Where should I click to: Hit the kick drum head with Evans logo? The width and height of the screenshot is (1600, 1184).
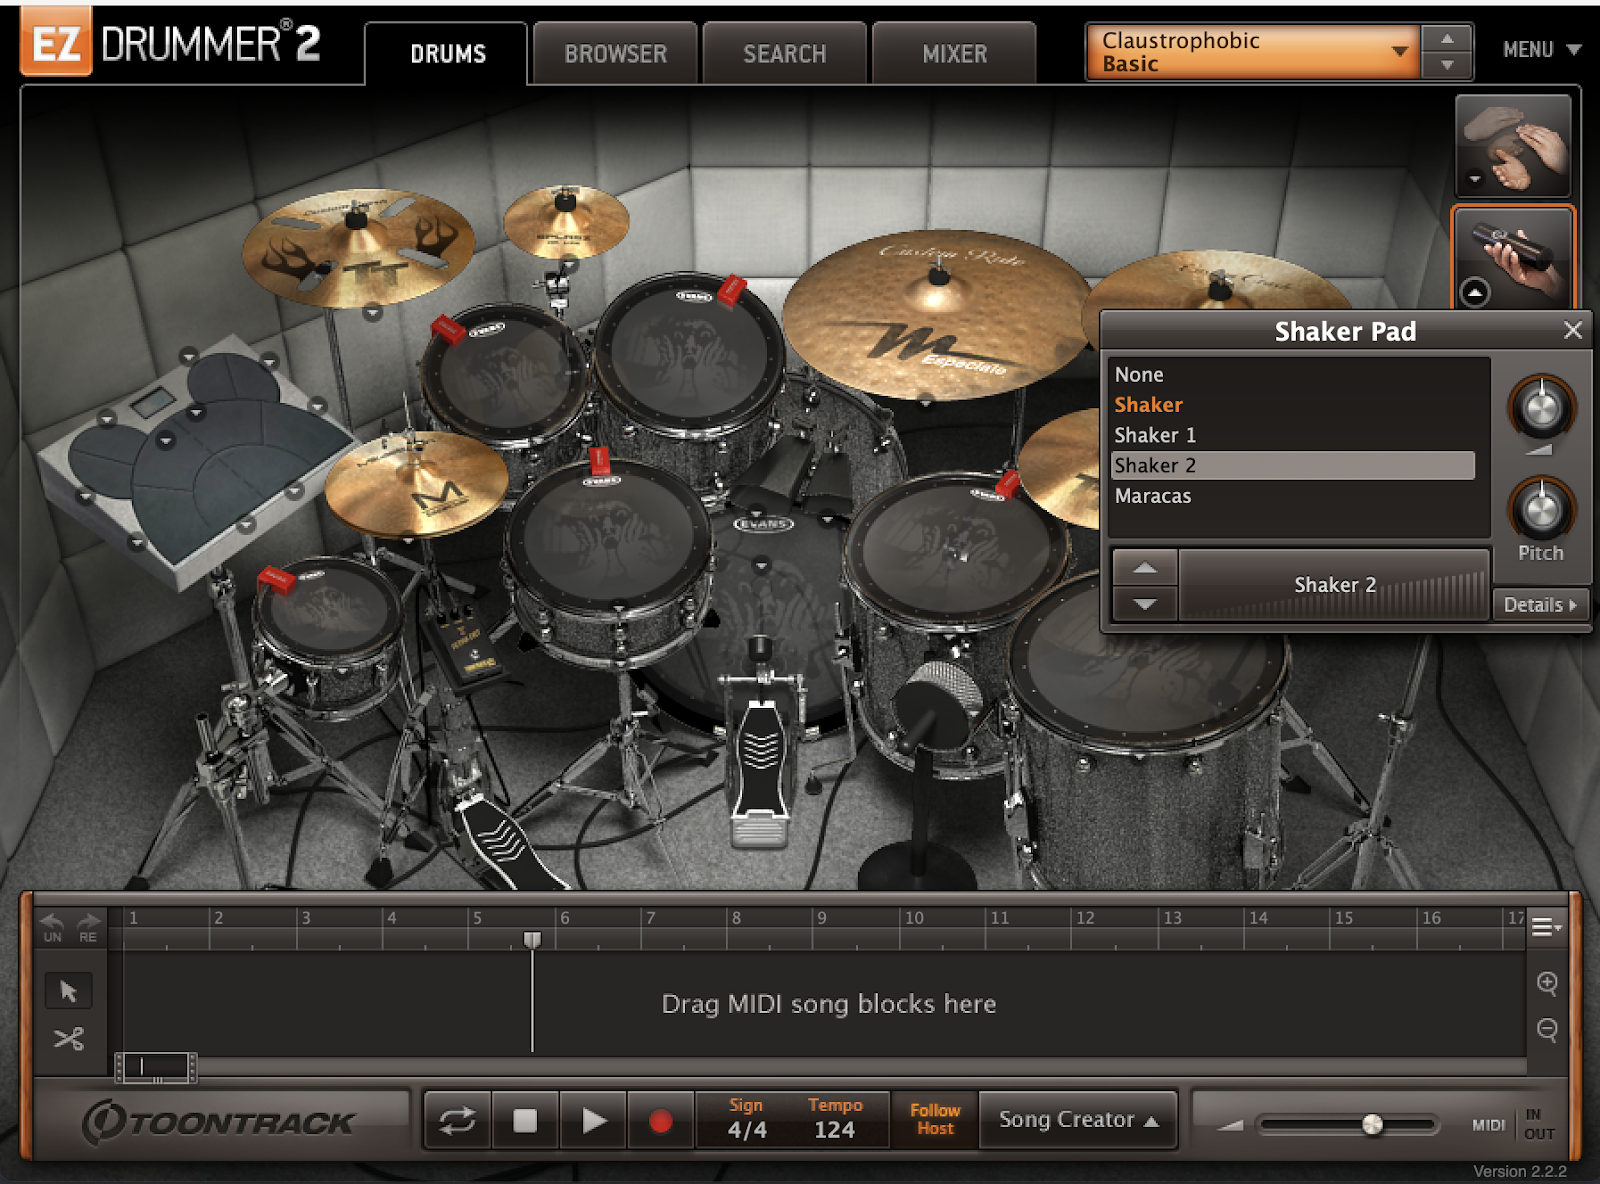(x=765, y=610)
